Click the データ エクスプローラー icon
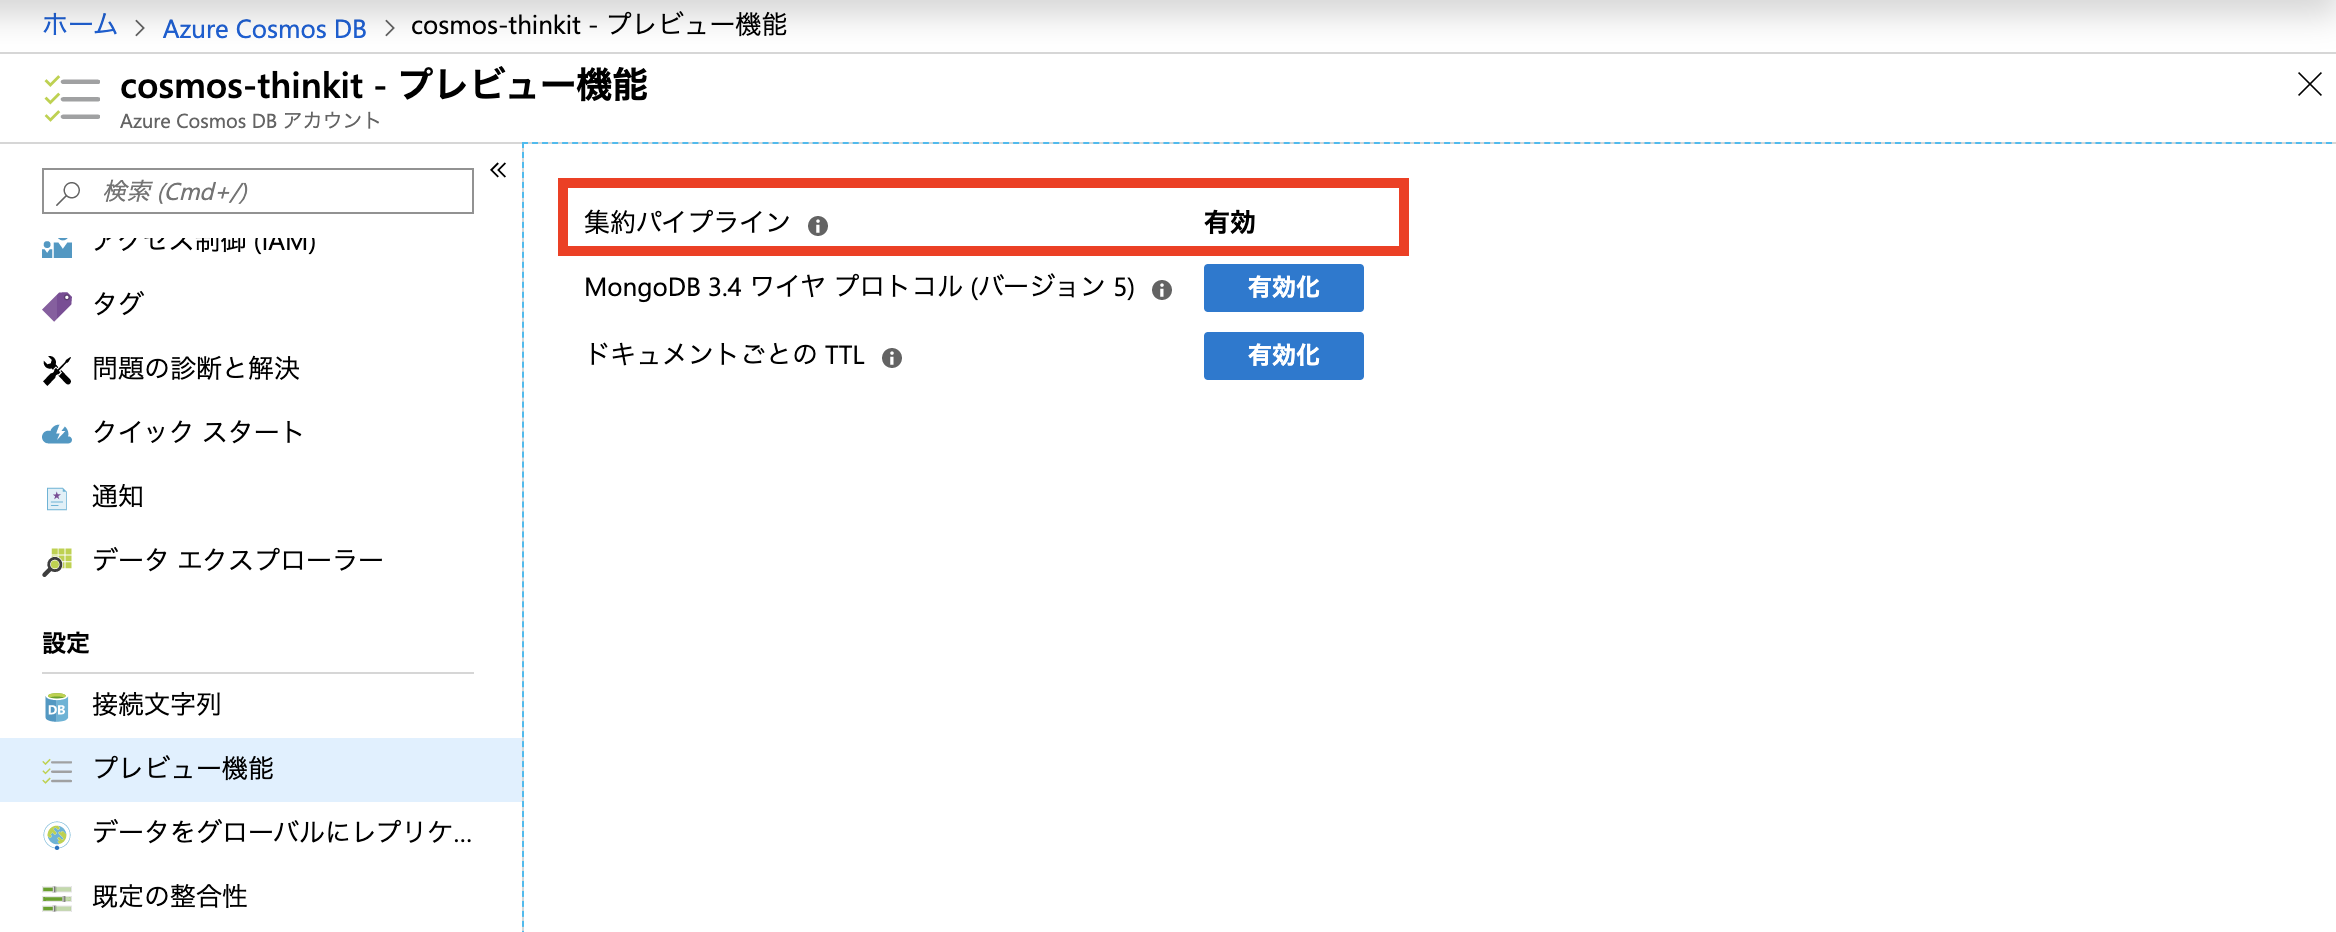Viewport: 2336px width, 932px height. (x=57, y=562)
